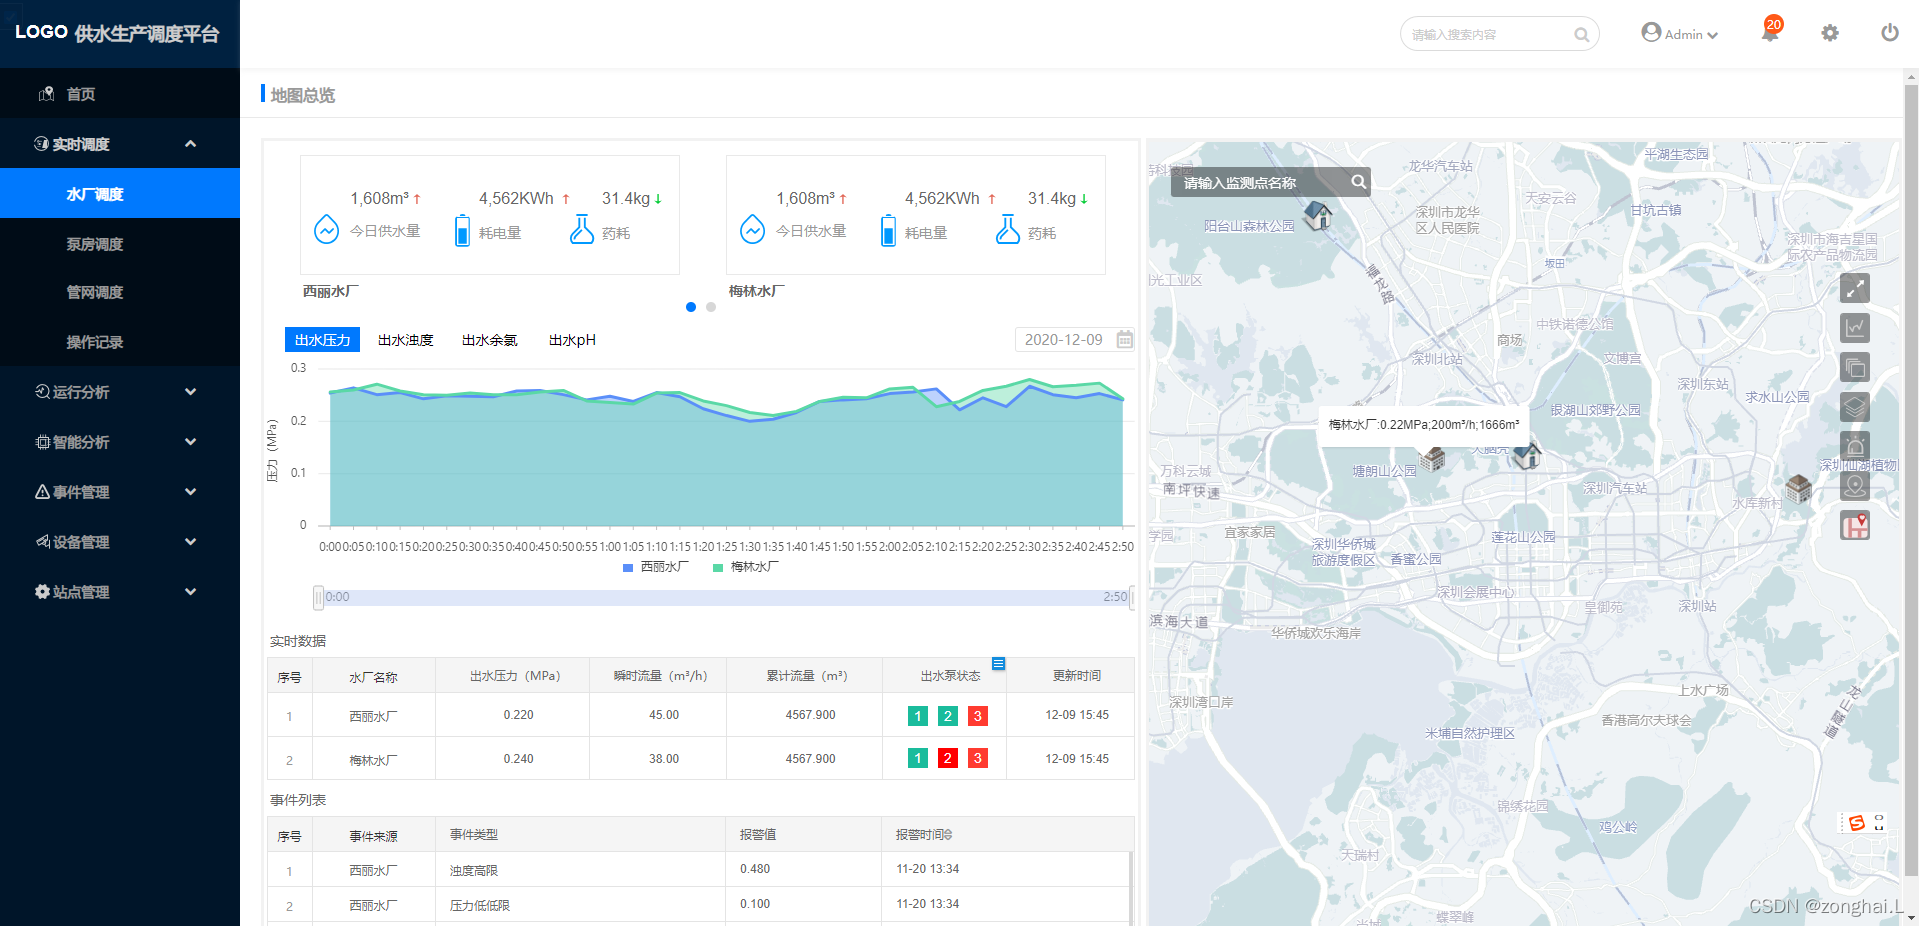
Task: Click the map search magnifier icon
Action: click(1358, 182)
